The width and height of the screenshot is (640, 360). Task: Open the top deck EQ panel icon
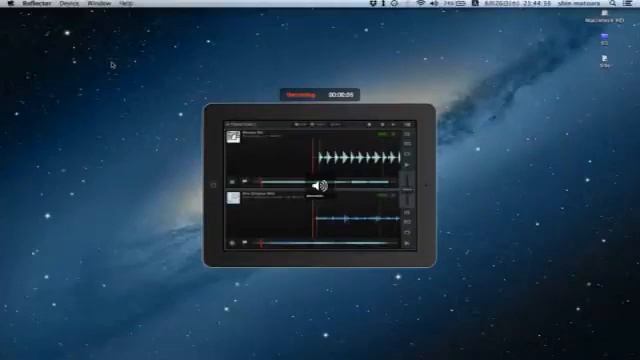(407, 144)
